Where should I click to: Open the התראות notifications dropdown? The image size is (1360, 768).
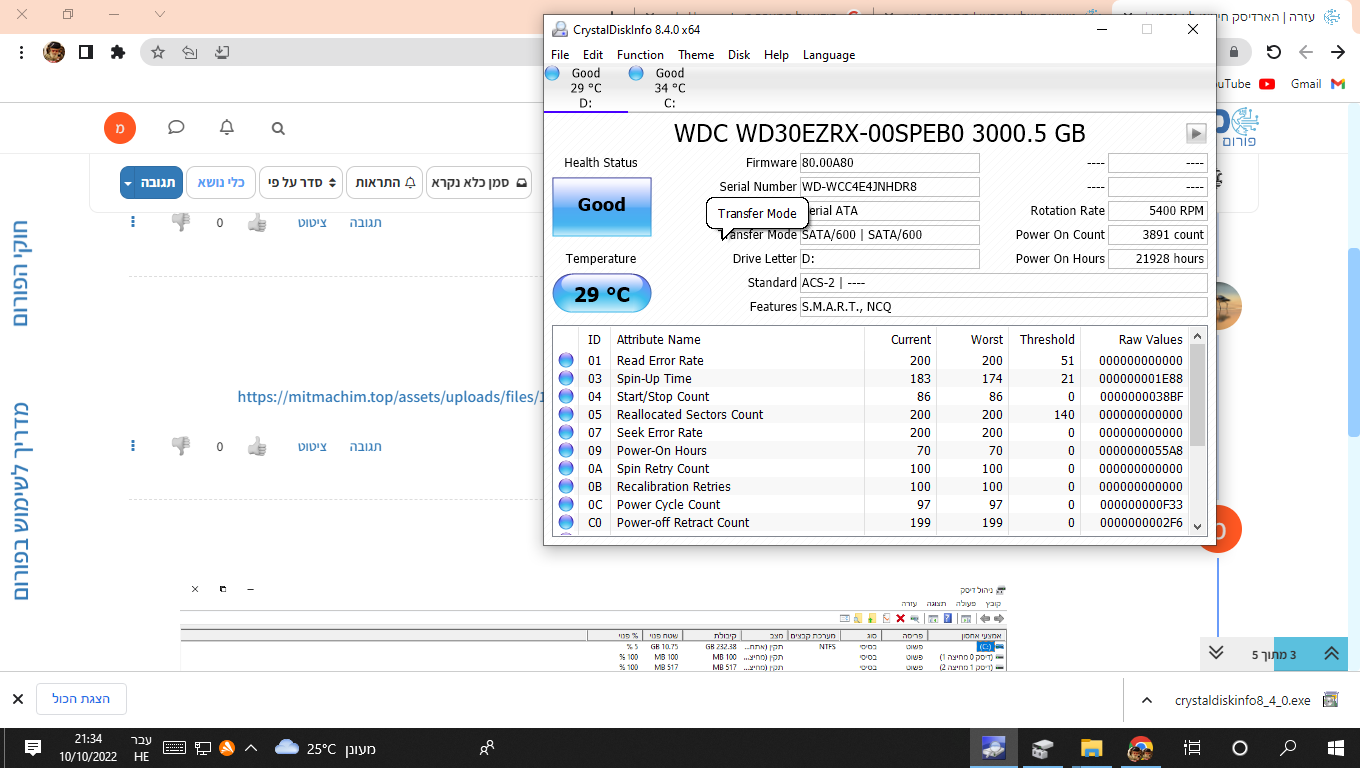pyautogui.click(x=384, y=183)
